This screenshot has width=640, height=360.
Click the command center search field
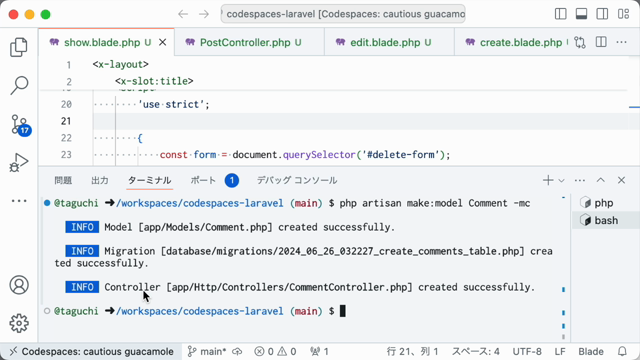click(x=343, y=14)
